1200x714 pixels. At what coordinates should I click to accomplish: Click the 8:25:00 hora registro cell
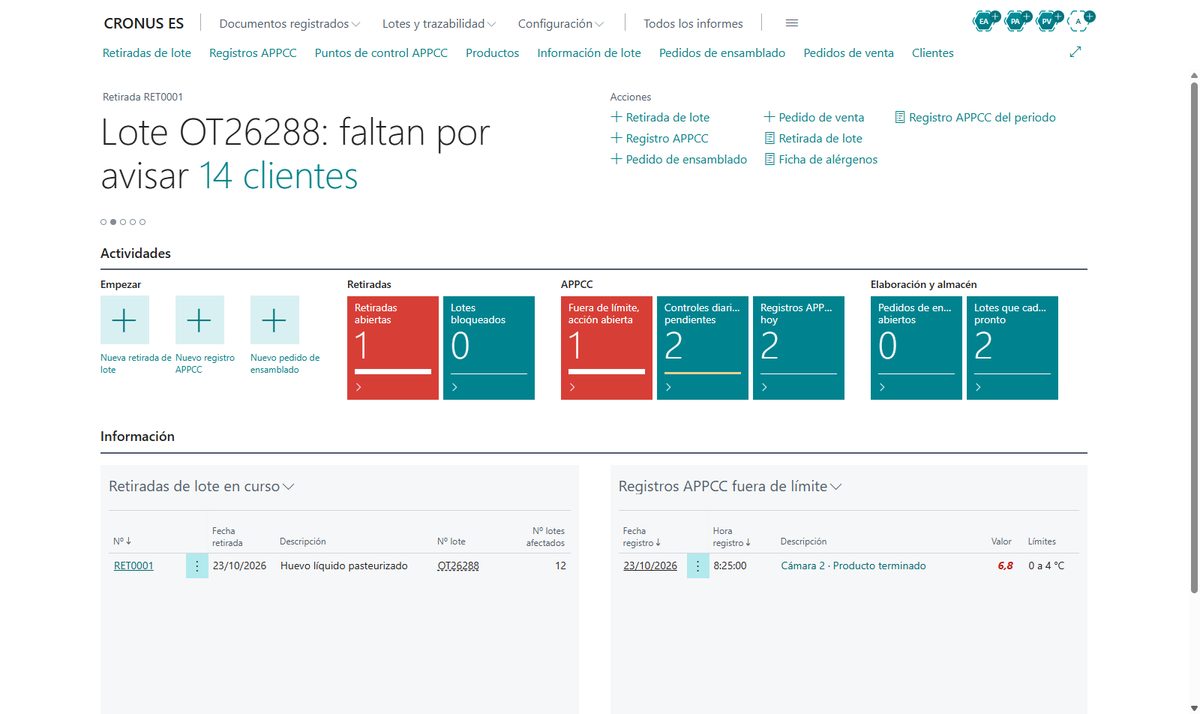click(729, 566)
